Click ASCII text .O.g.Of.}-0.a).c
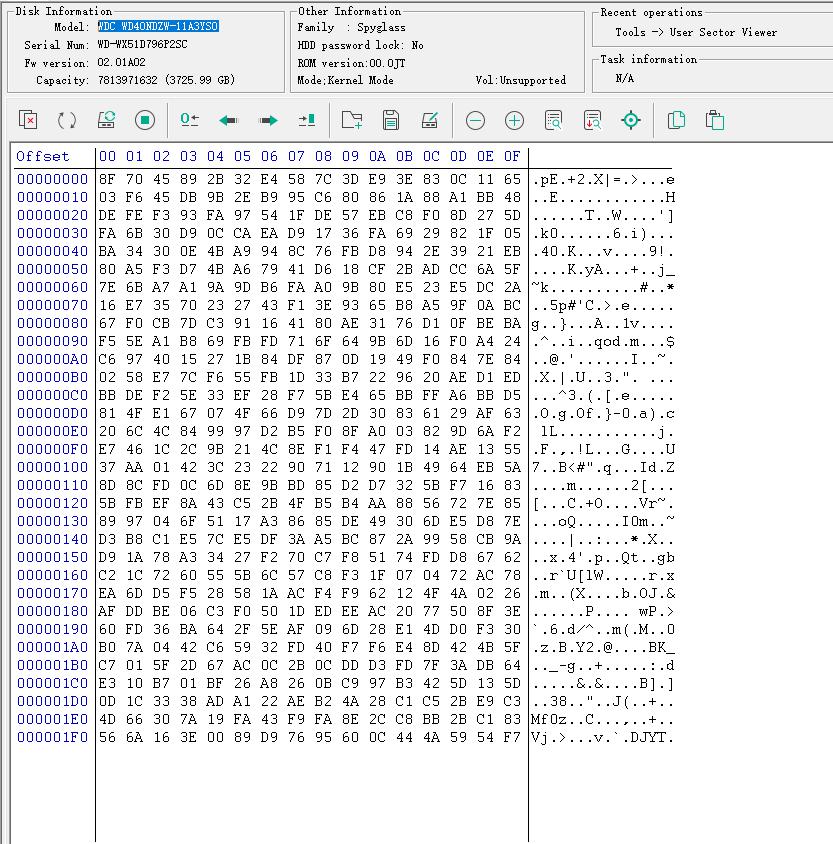This screenshot has width=833, height=844. [603, 413]
